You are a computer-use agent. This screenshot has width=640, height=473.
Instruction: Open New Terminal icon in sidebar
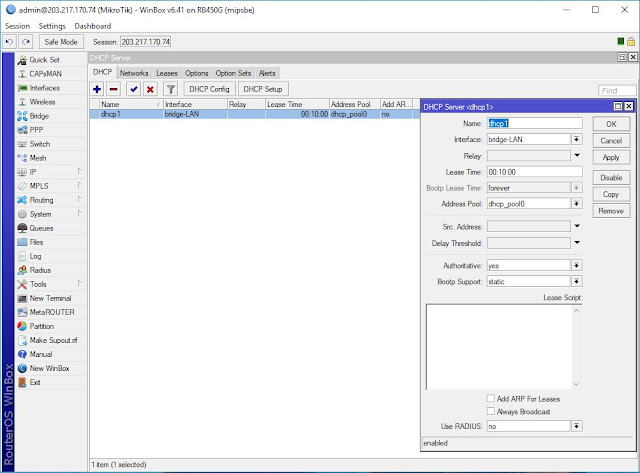[22, 298]
